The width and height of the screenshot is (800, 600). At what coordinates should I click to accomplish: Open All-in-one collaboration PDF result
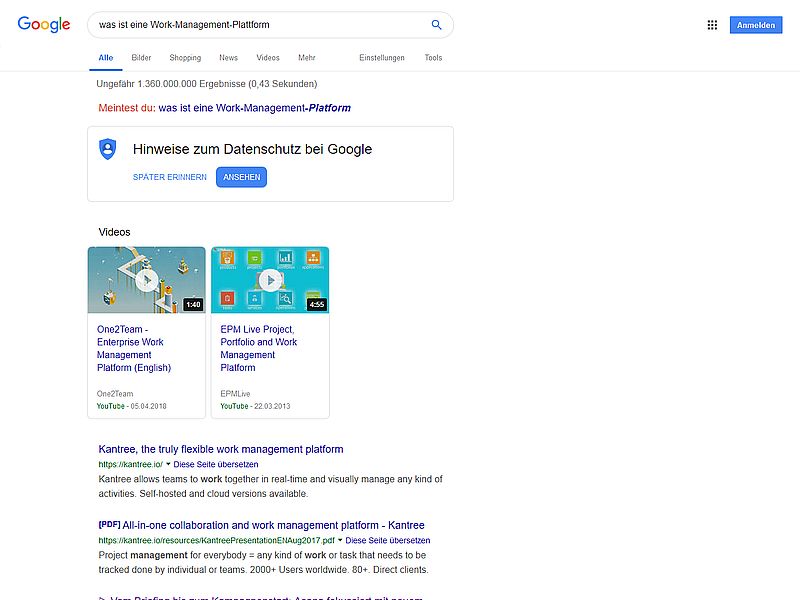click(x=273, y=525)
